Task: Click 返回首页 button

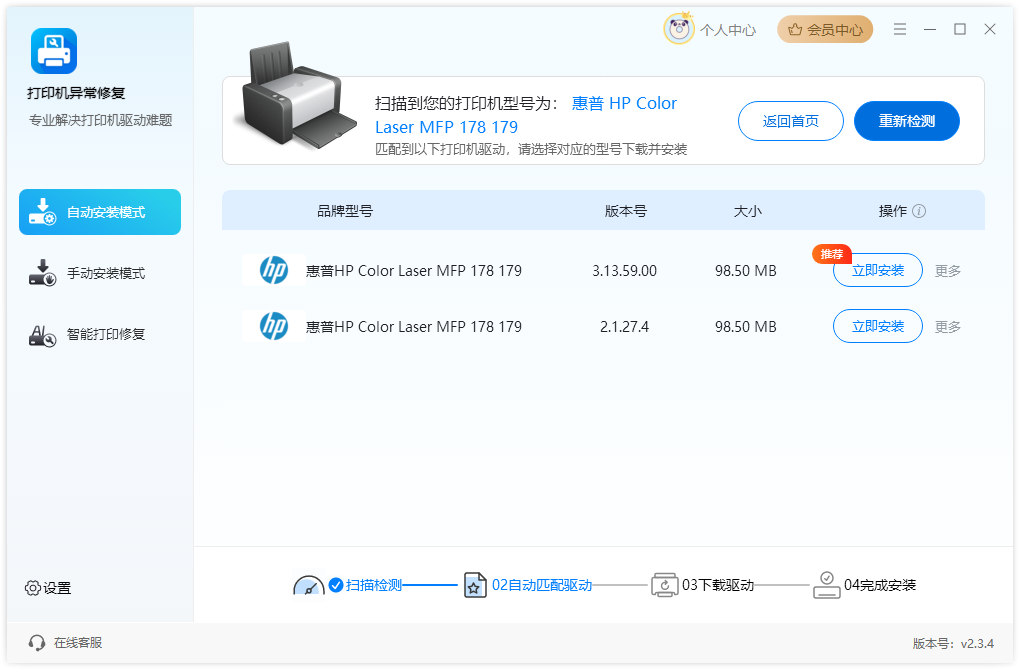Action: point(790,121)
